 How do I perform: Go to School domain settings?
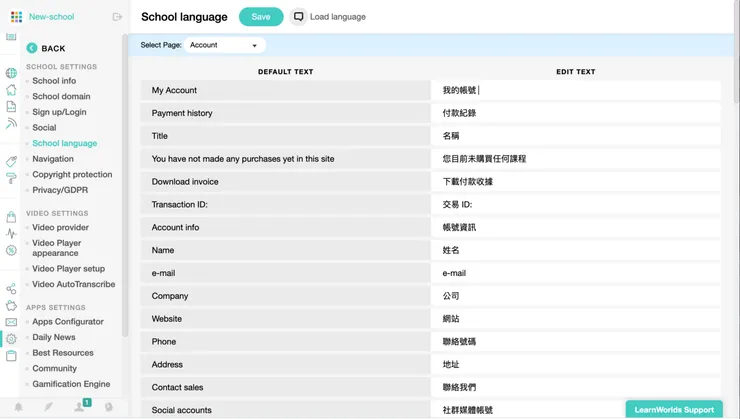point(61,96)
